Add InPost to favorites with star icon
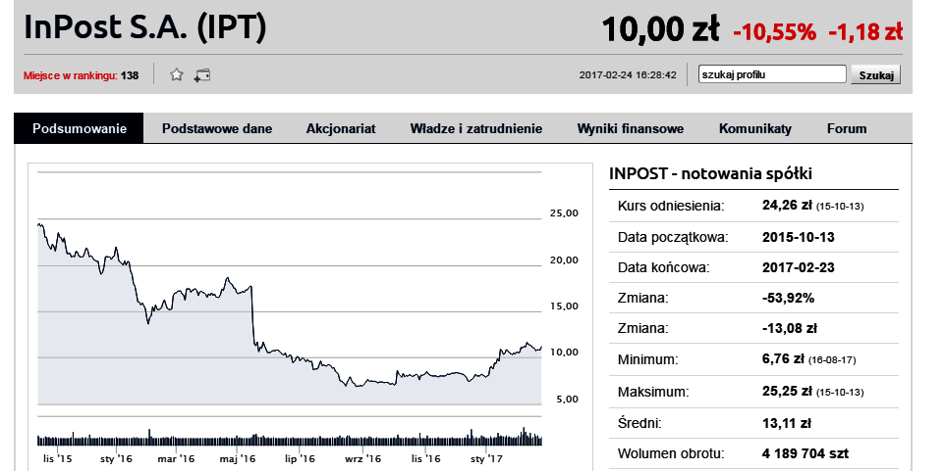This screenshot has width=945, height=471. [x=176, y=75]
